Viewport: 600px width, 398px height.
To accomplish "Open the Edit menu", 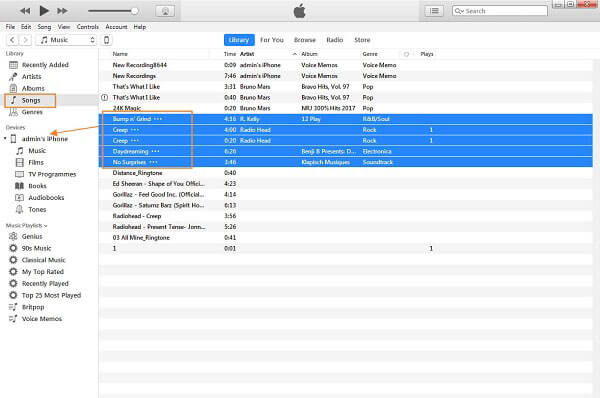I will (26, 27).
